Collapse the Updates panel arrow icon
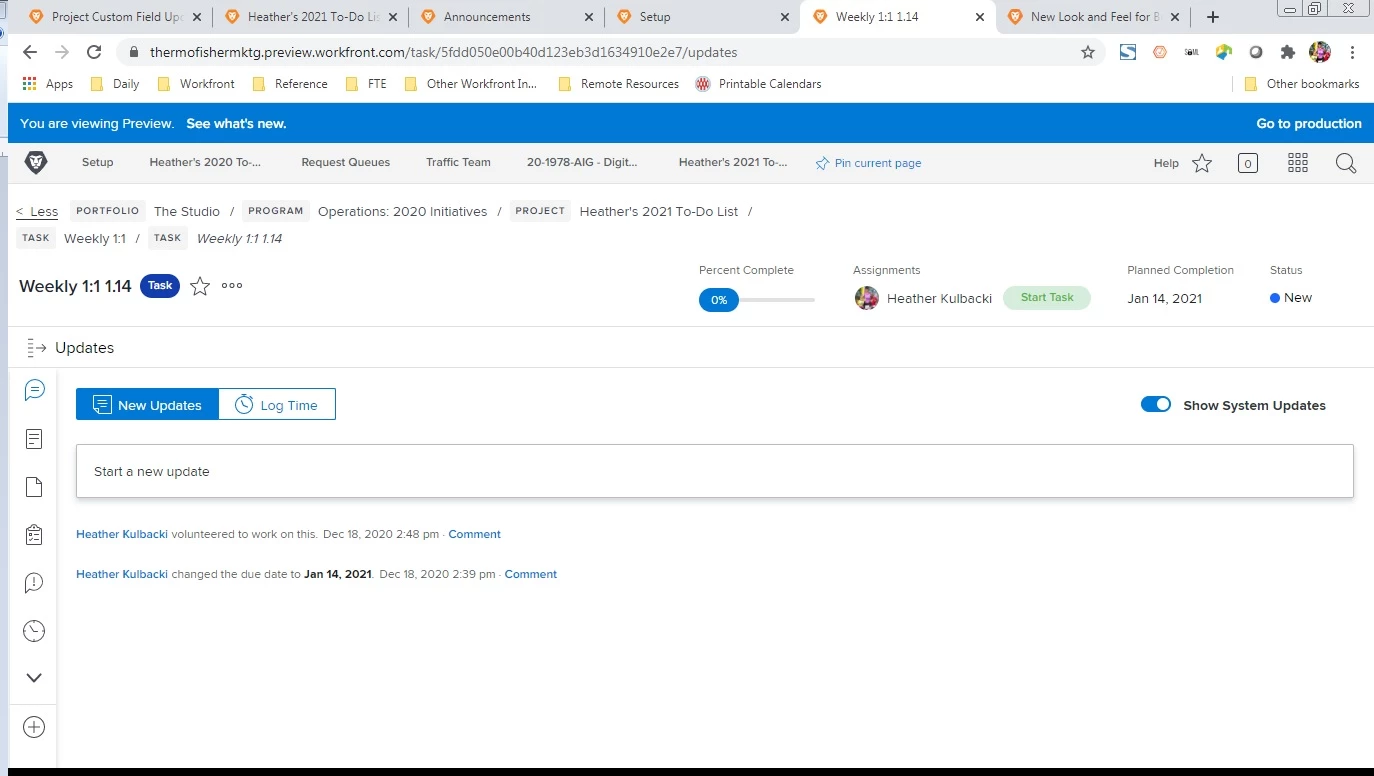Image resolution: width=1374 pixels, height=776 pixels. click(x=37, y=348)
